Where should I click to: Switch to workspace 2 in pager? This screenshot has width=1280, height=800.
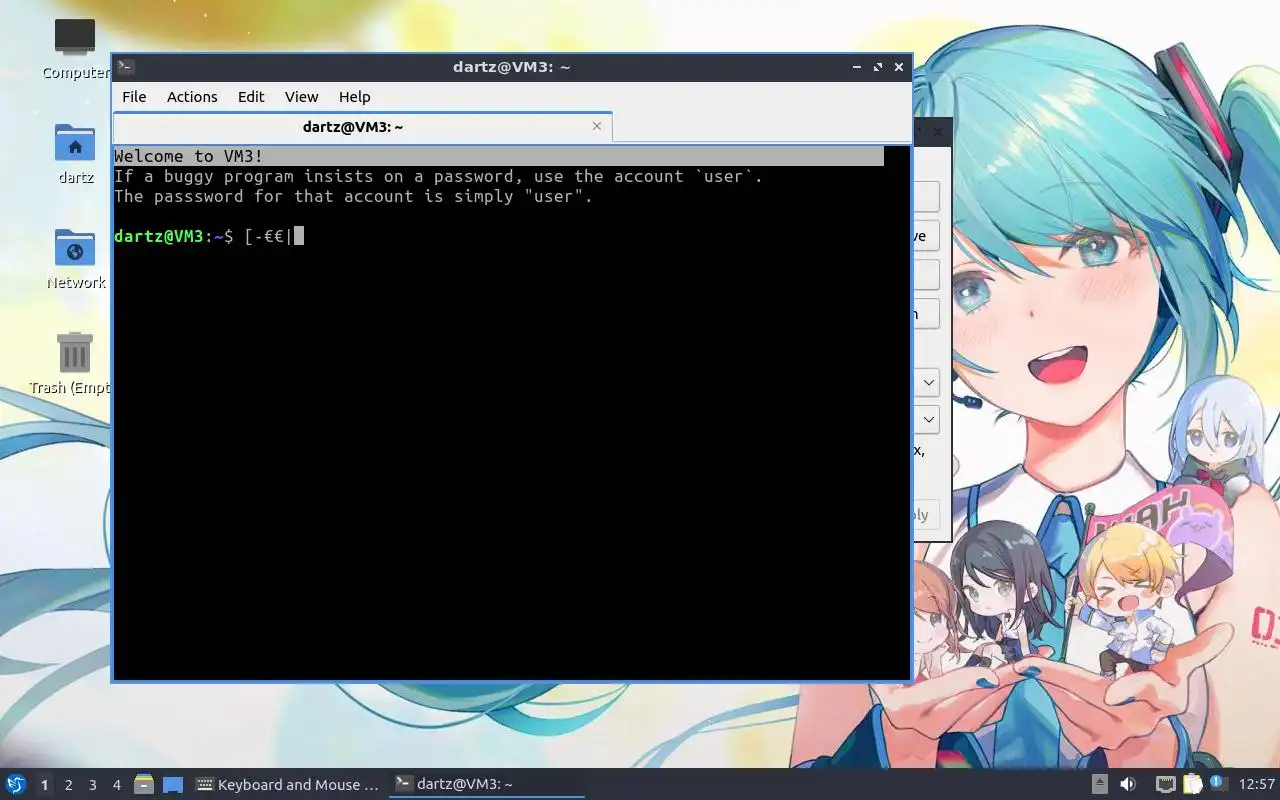click(x=68, y=785)
